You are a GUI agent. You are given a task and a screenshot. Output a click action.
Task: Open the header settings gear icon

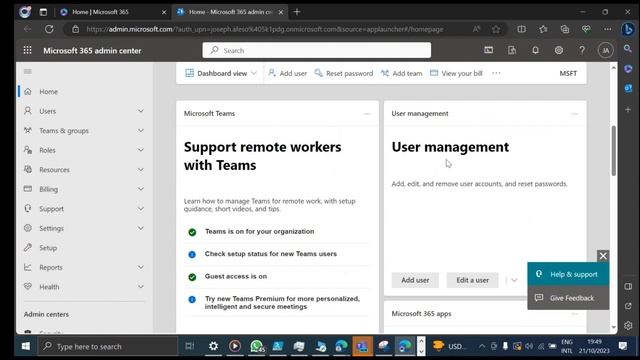[558, 50]
